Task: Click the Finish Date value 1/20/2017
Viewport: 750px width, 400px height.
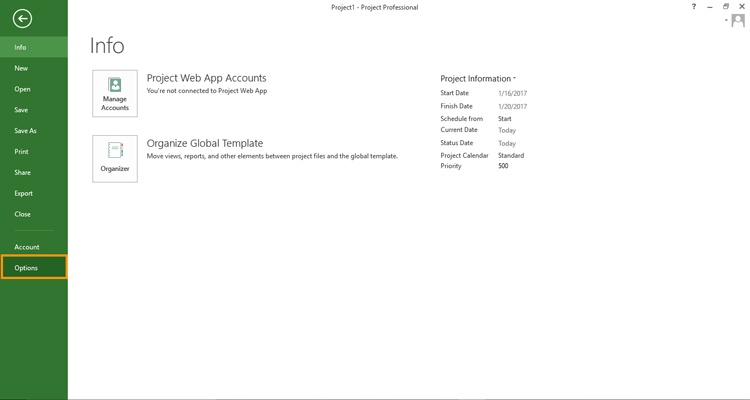Action: (512, 106)
